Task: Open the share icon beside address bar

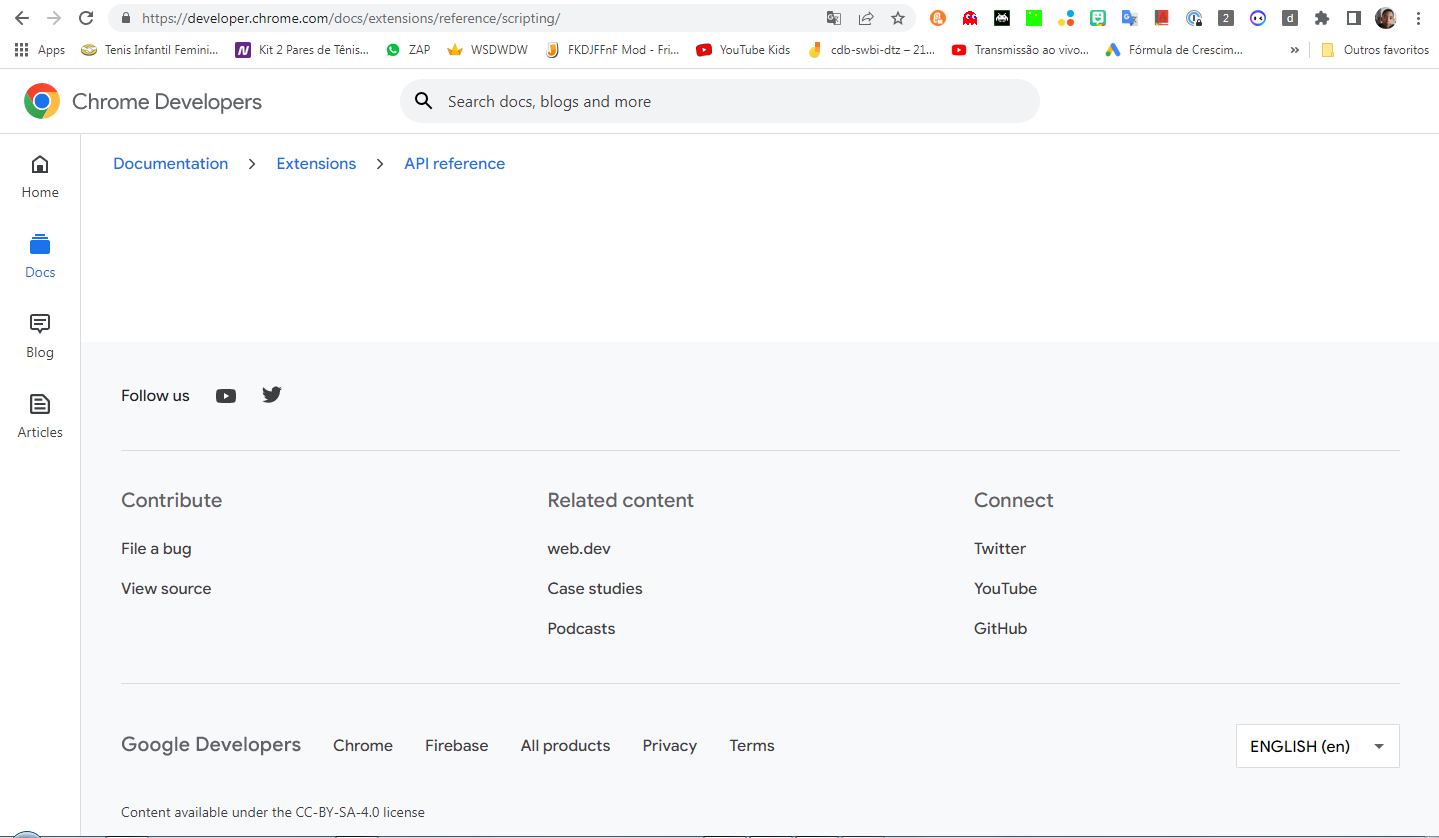Action: point(865,17)
